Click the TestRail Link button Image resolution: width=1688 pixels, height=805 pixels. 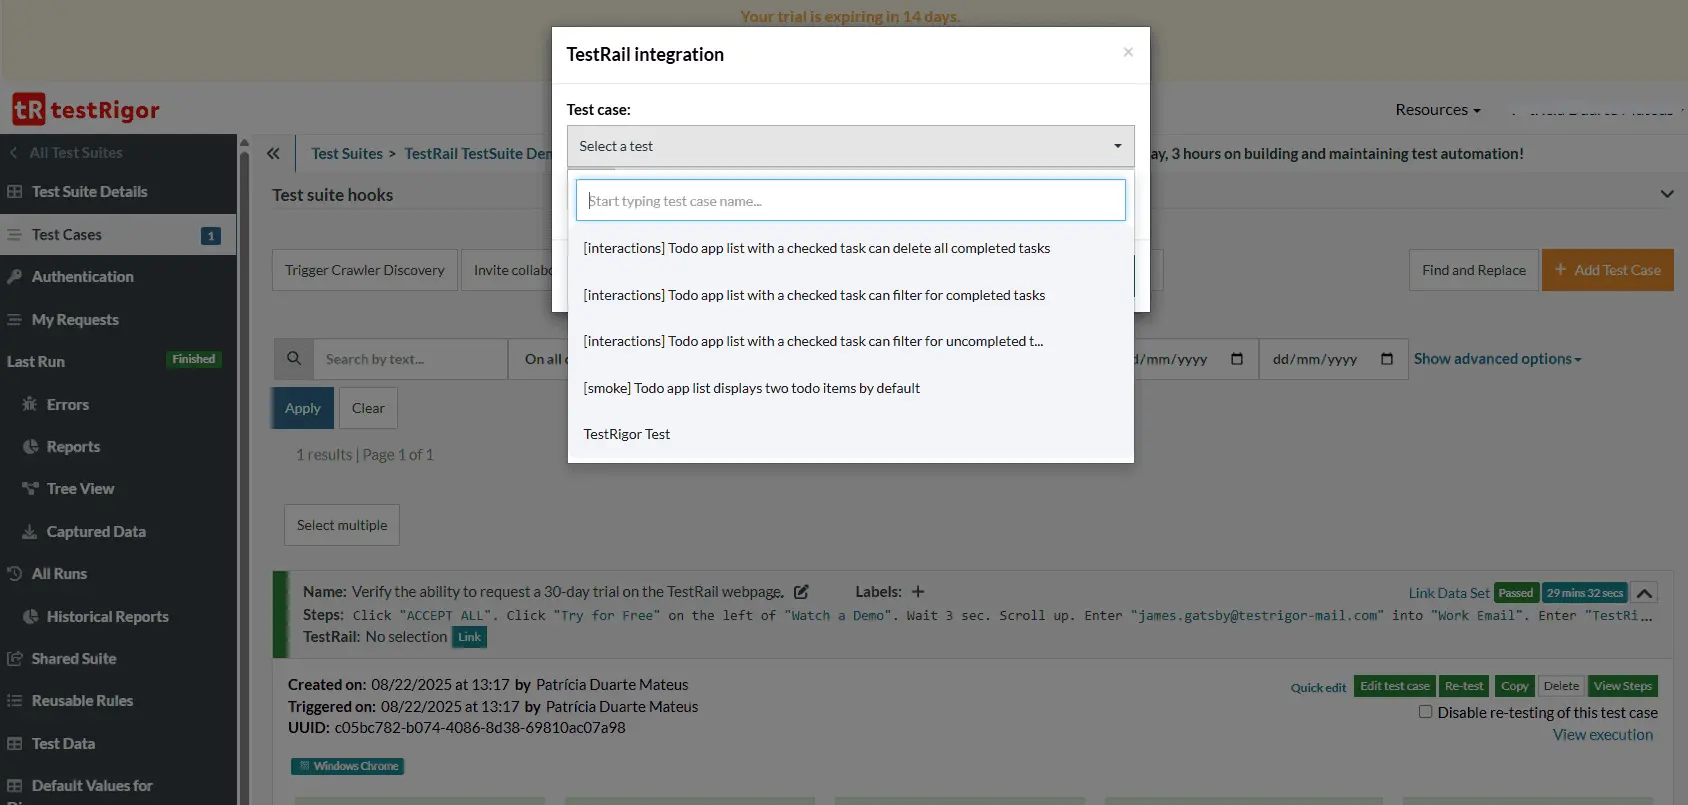469,637
